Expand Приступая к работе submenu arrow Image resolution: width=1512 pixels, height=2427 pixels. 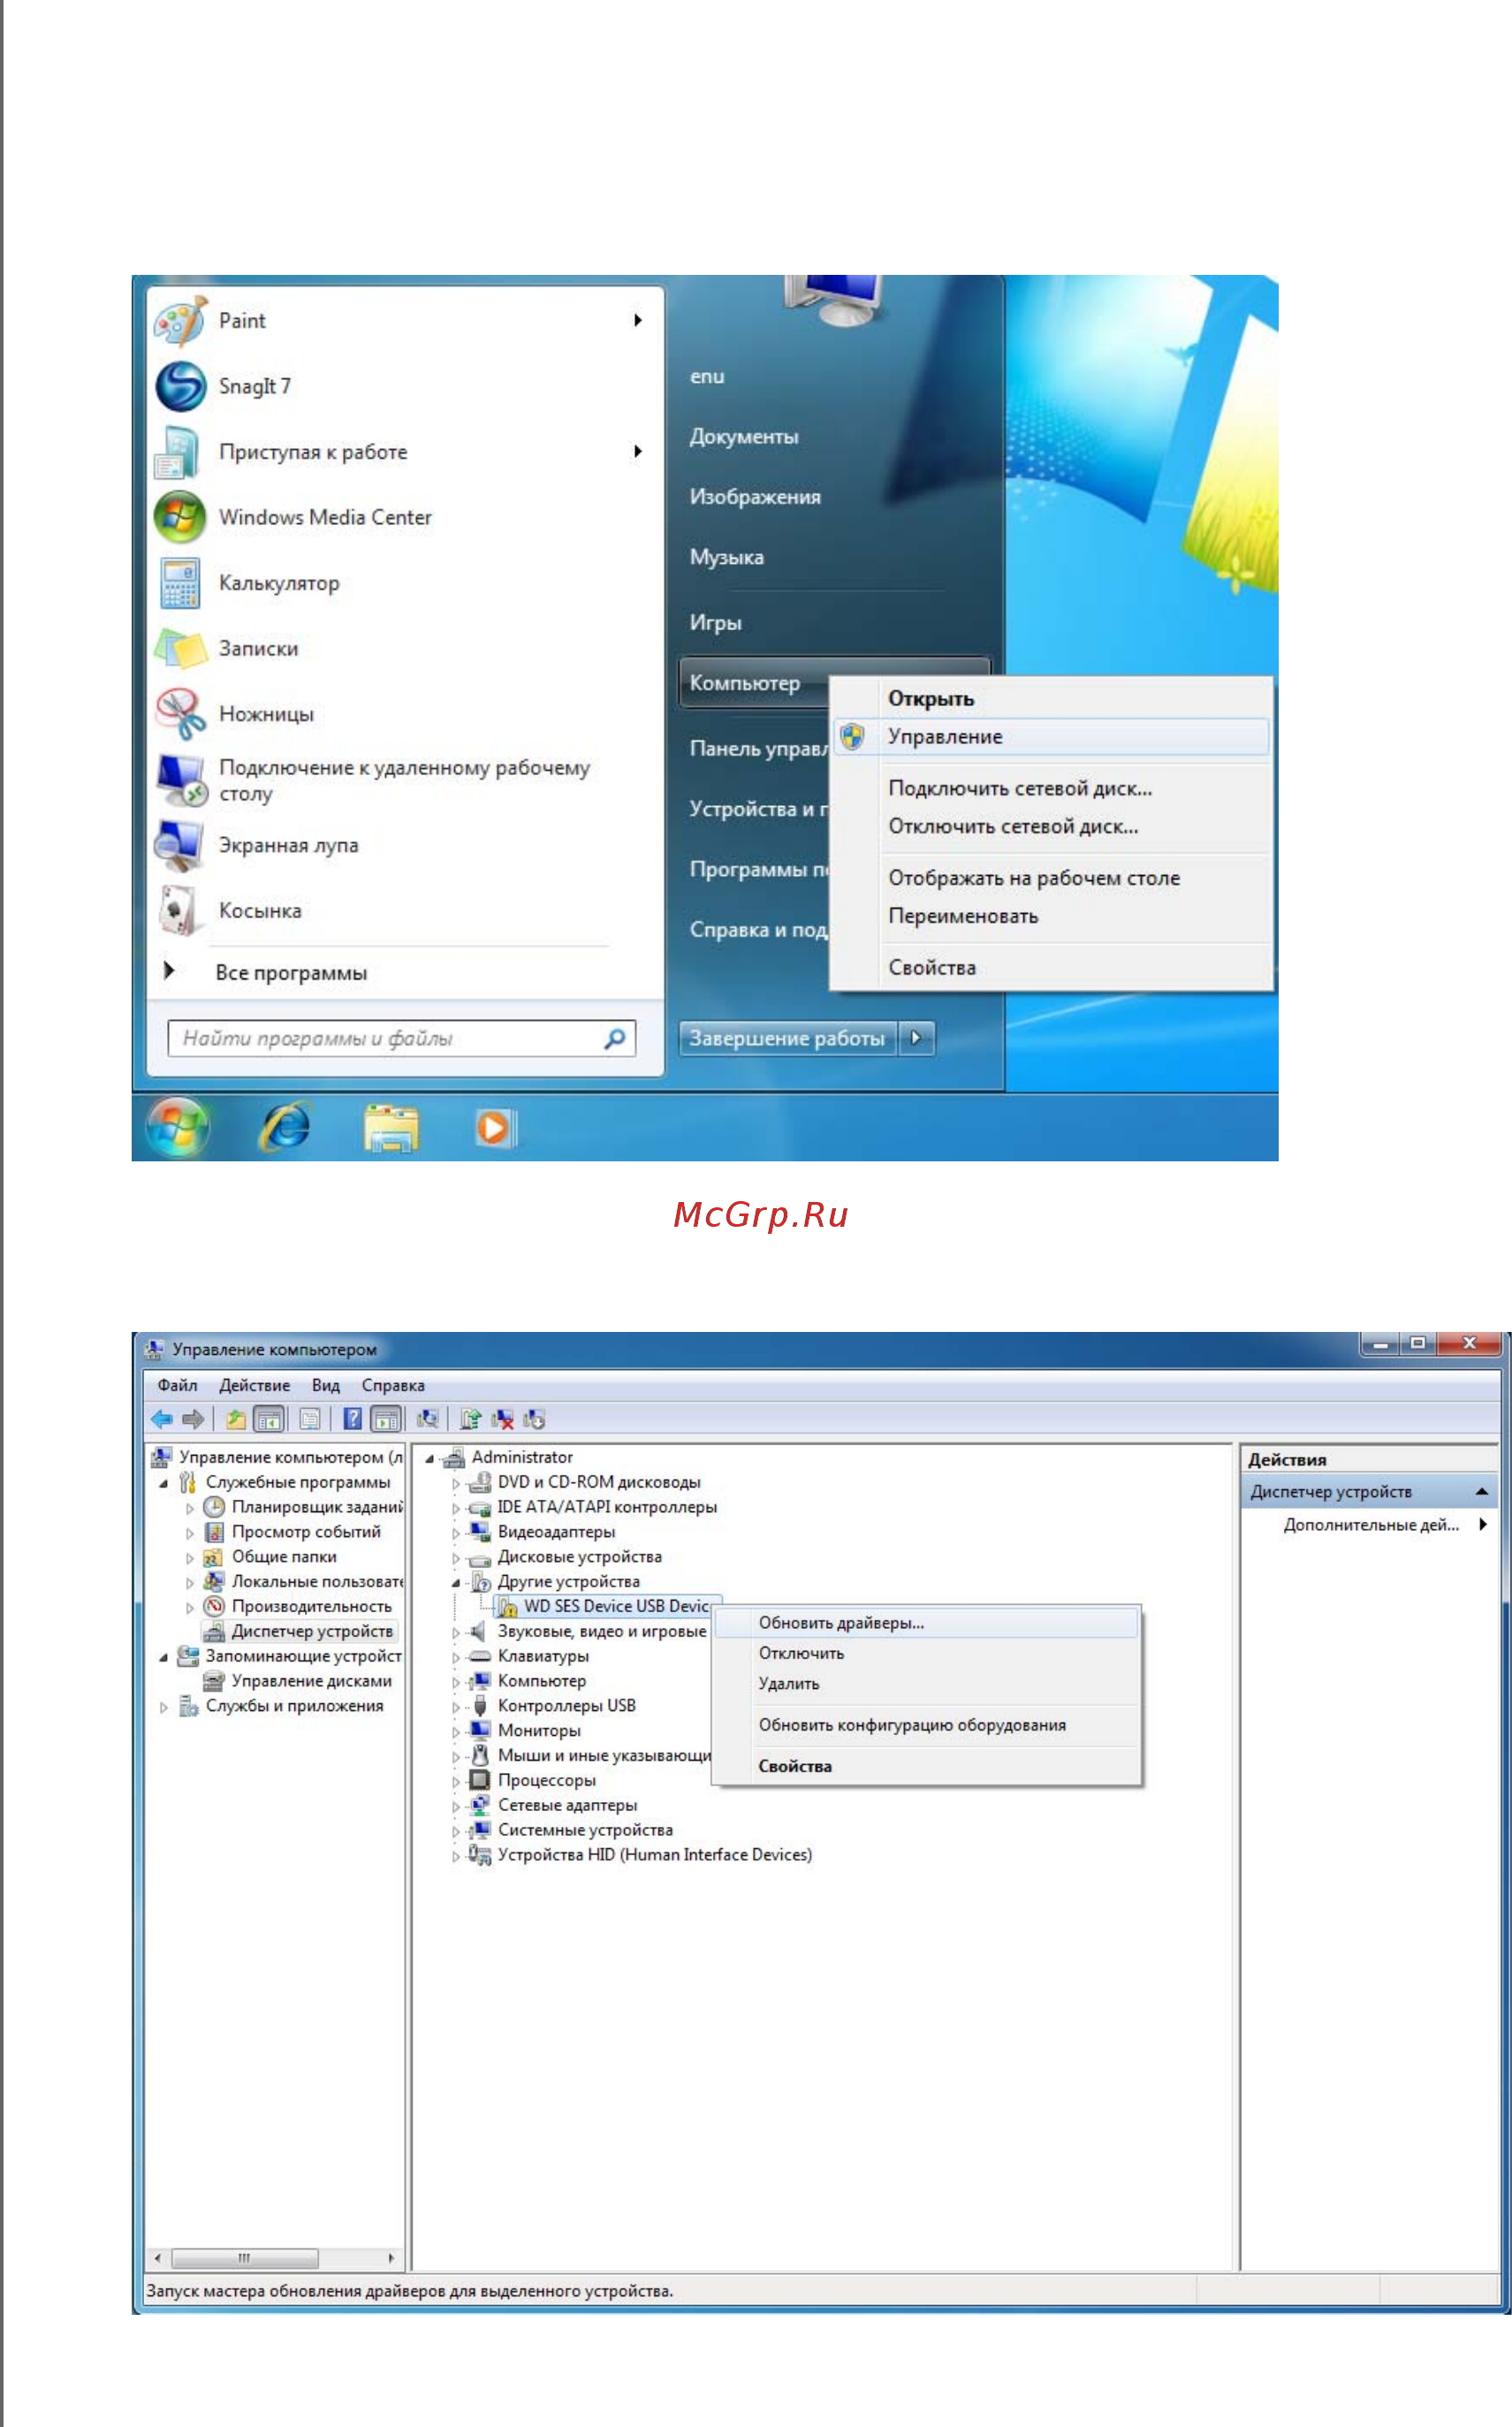[637, 451]
